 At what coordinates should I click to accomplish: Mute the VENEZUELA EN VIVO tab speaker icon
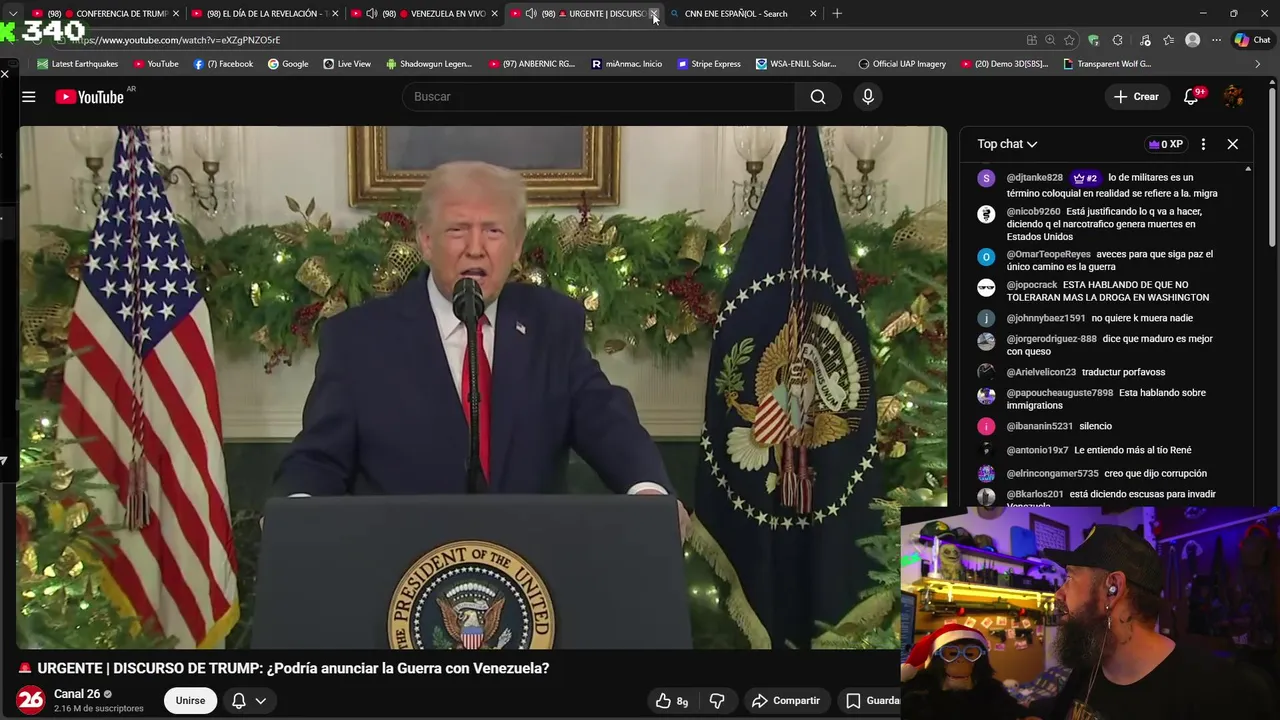coord(372,14)
